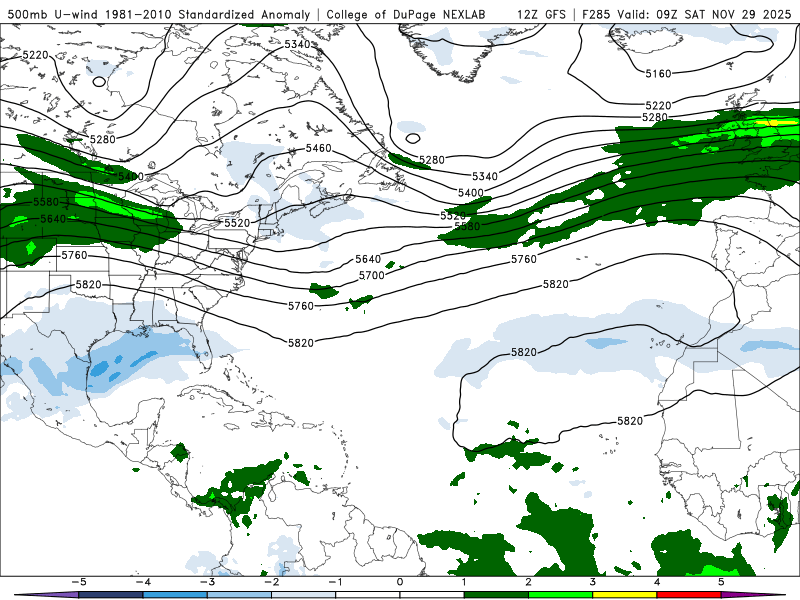Screen dimensions: 800x600
Task: Click the -4 tick label on the colorbar
Action: pos(143,582)
